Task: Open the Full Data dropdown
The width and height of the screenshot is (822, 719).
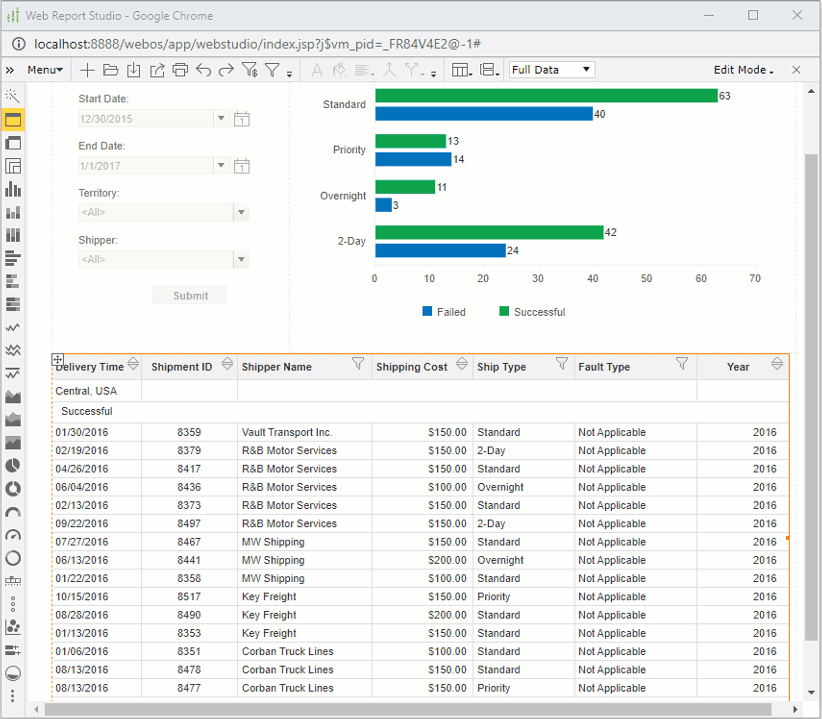Action: click(x=552, y=69)
